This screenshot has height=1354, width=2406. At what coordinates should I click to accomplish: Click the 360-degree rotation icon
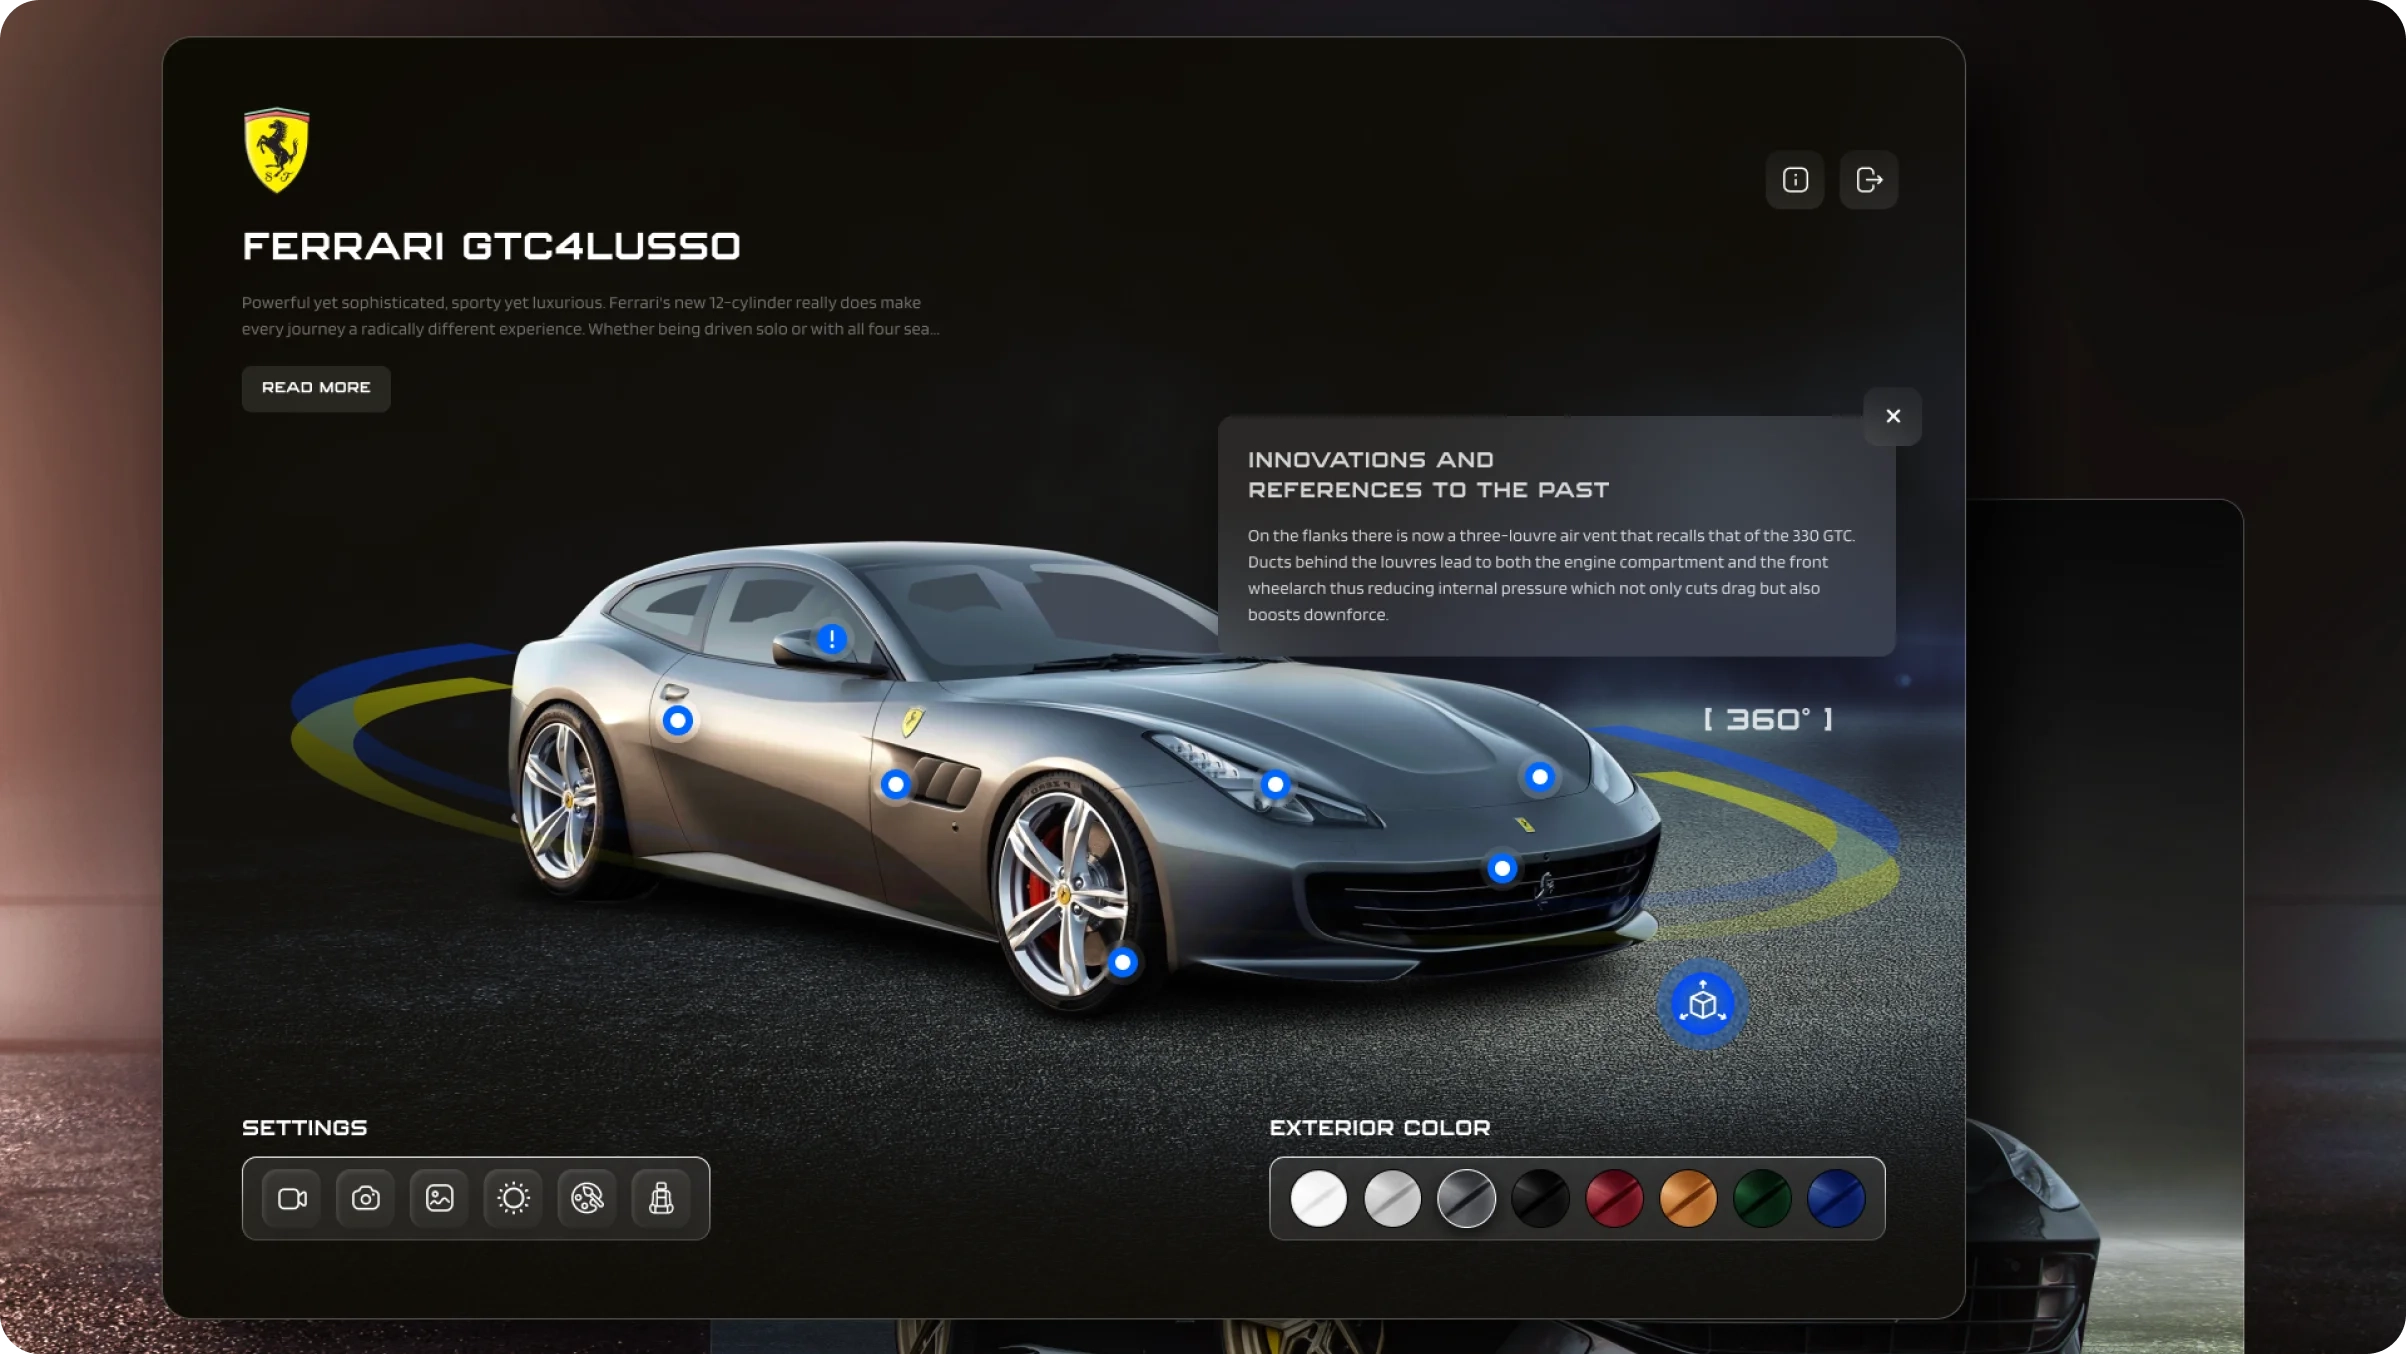[1702, 1005]
